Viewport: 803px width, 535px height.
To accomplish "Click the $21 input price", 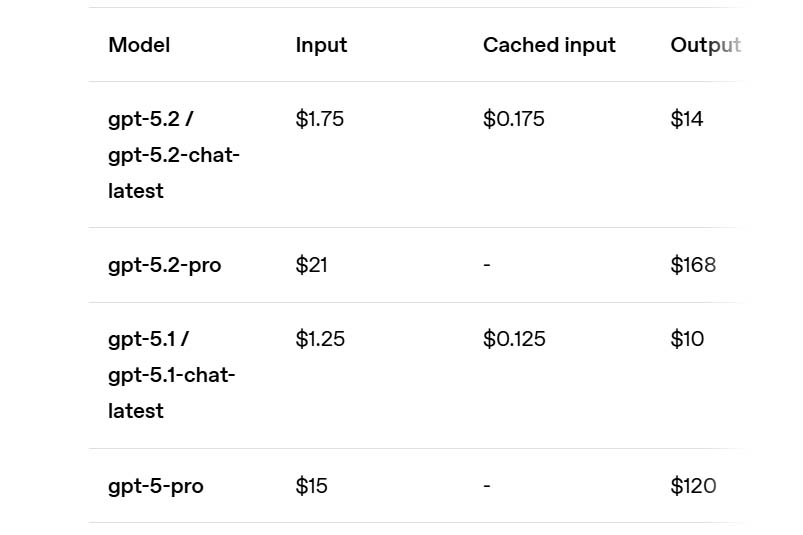I will click(x=311, y=265).
